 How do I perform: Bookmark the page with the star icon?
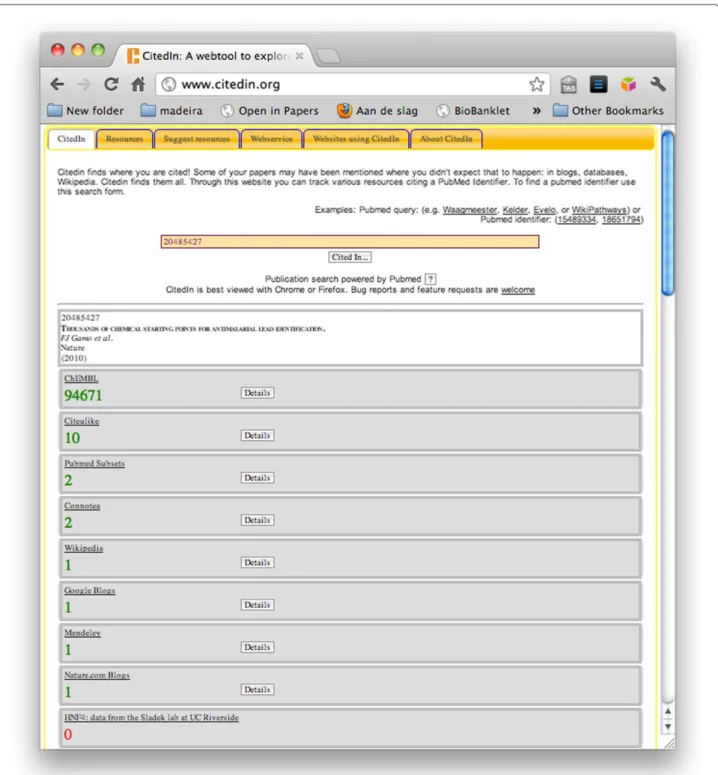coord(537,85)
